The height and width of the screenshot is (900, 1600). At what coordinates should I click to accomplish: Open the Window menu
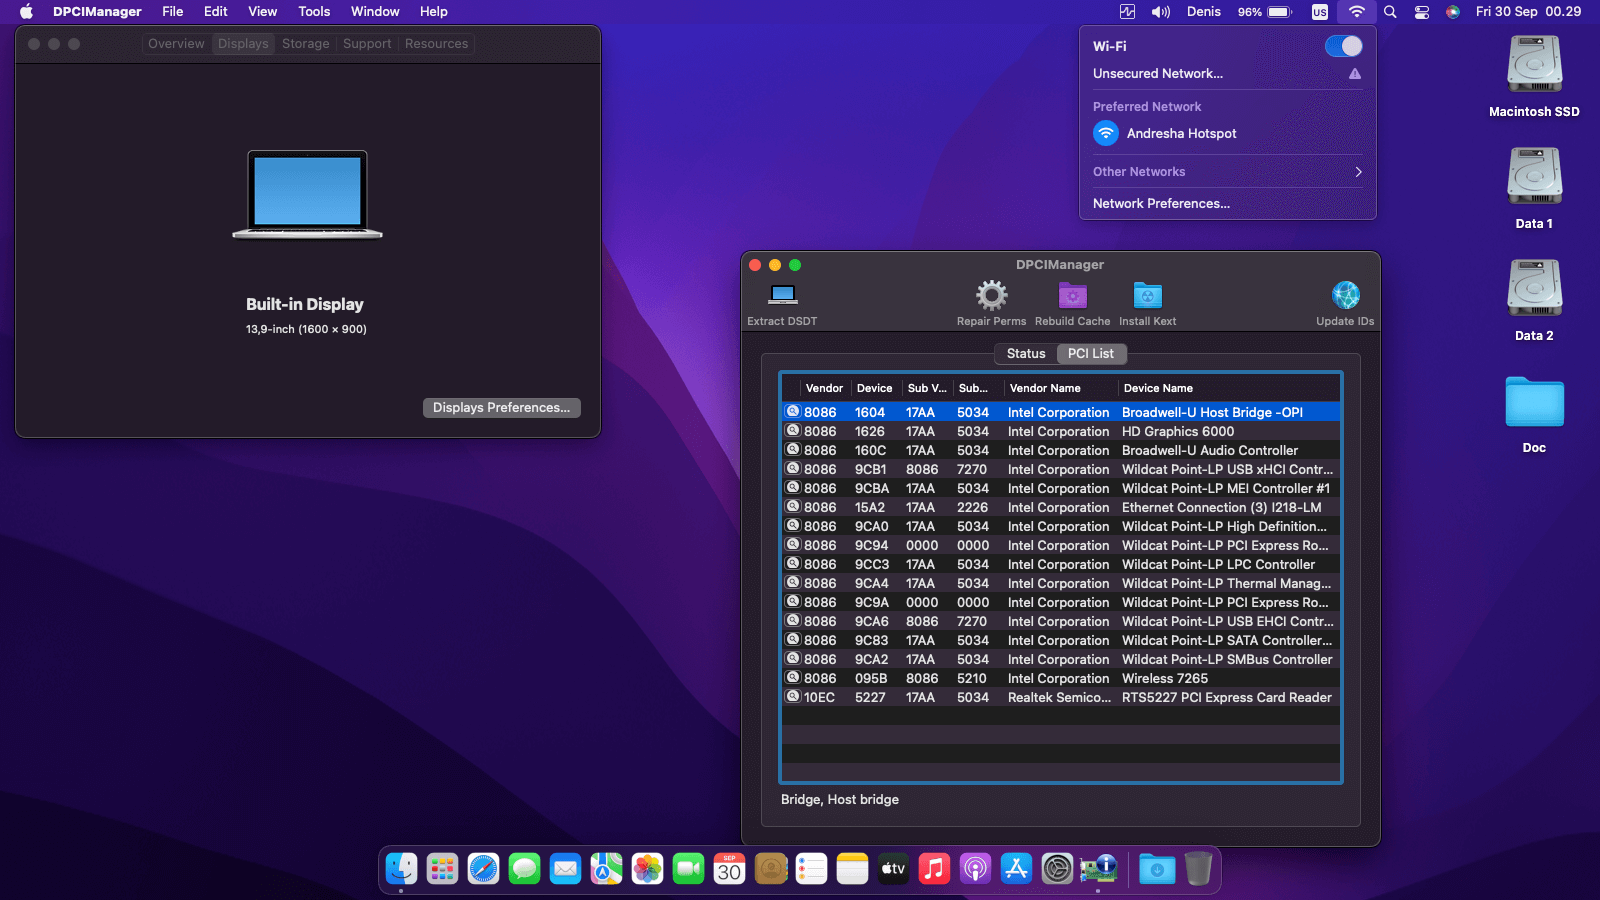pos(375,12)
